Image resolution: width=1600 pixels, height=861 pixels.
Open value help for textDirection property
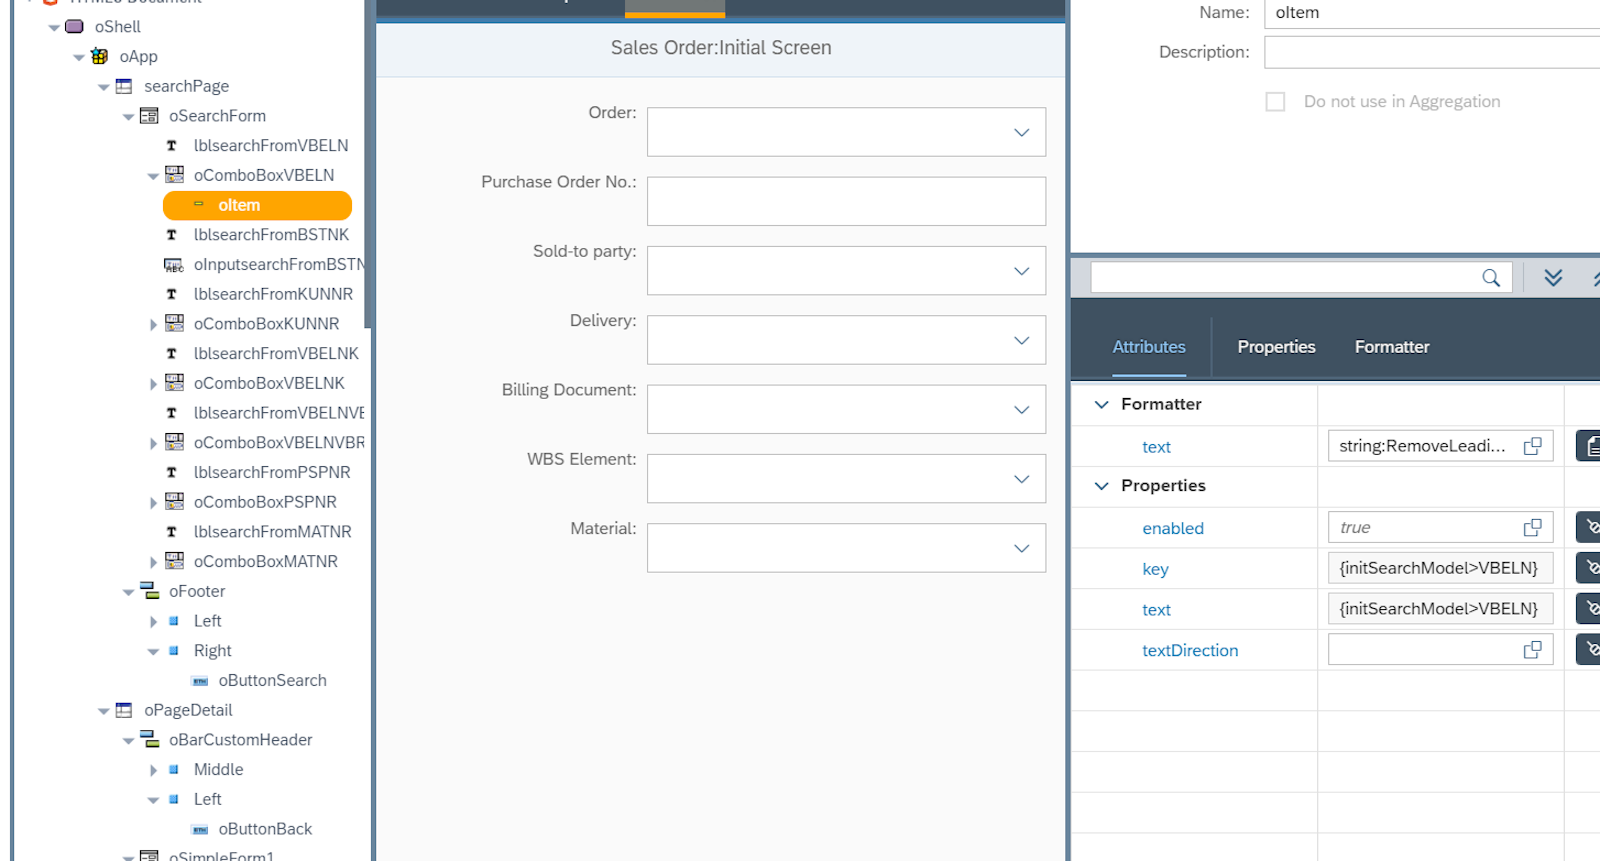(x=1532, y=650)
